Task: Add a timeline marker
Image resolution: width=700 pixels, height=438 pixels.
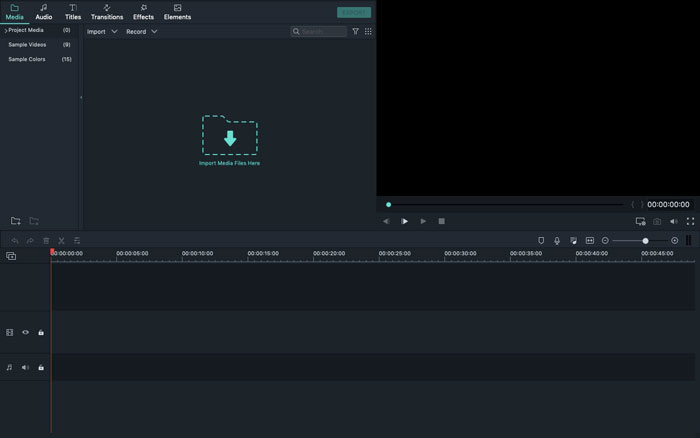Action: click(541, 241)
